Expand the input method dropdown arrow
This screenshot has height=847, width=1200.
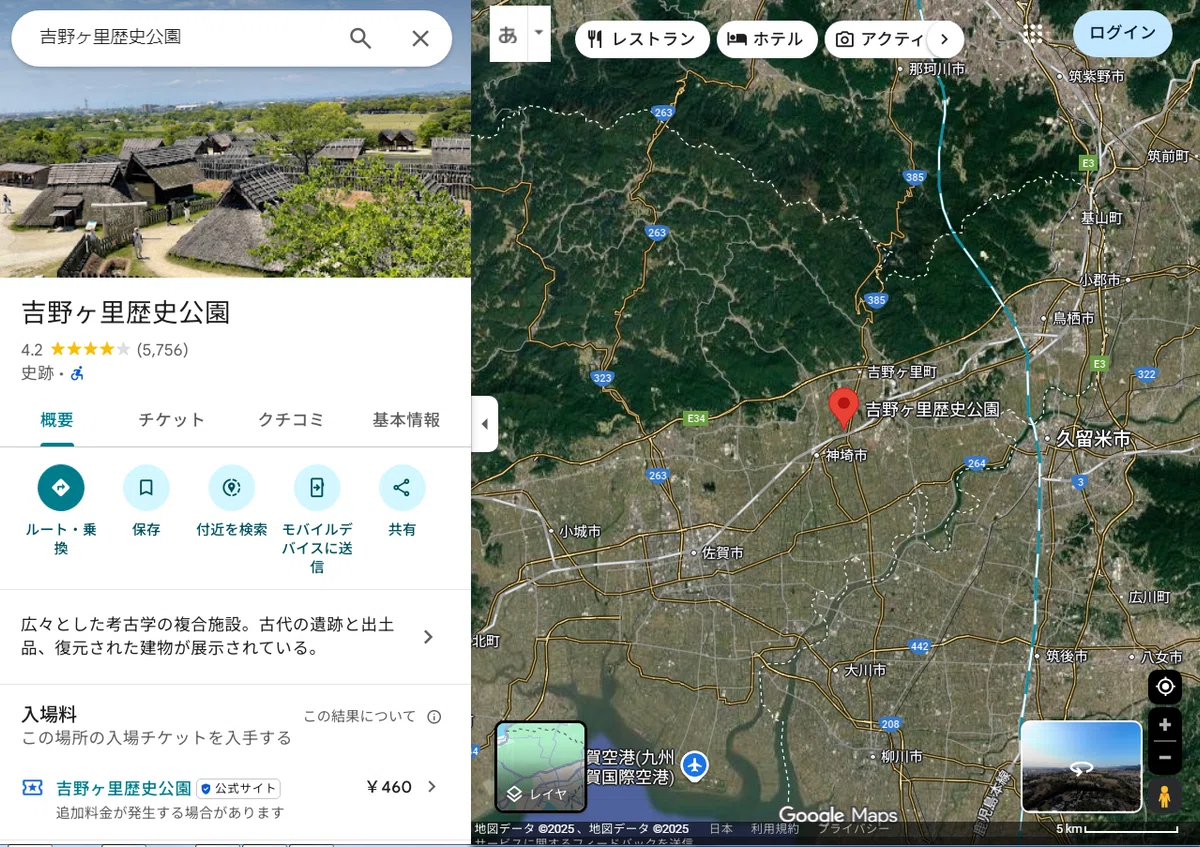coord(539,33)
